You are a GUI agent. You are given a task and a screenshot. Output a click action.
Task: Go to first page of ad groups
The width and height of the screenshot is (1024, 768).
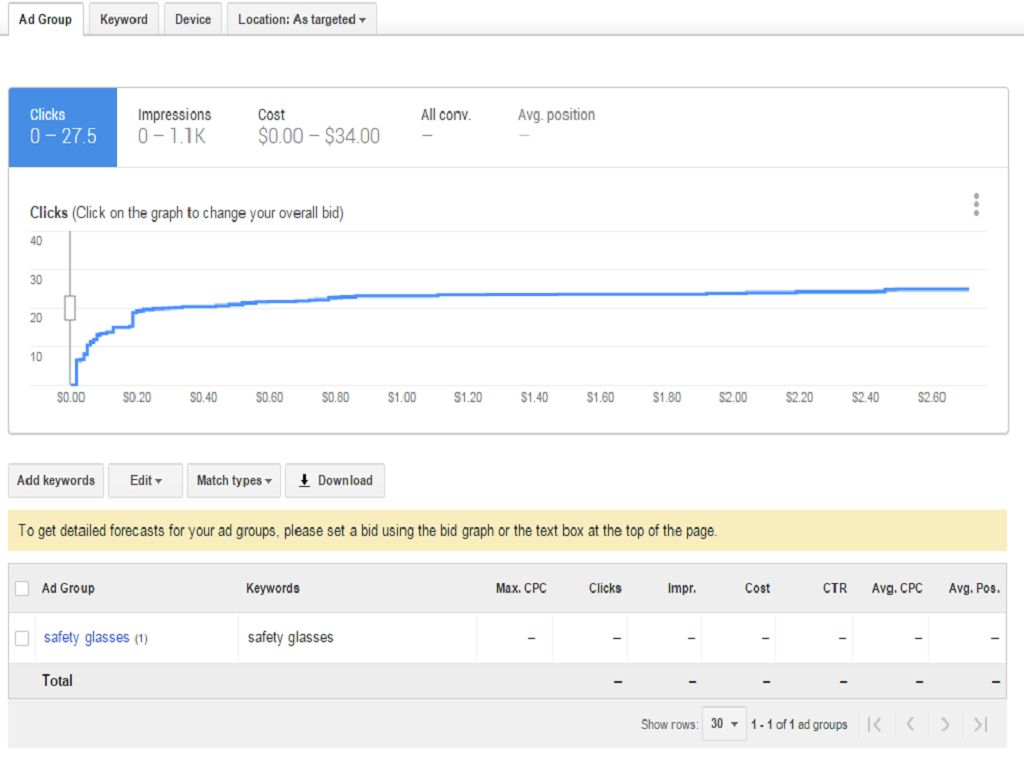875,724
